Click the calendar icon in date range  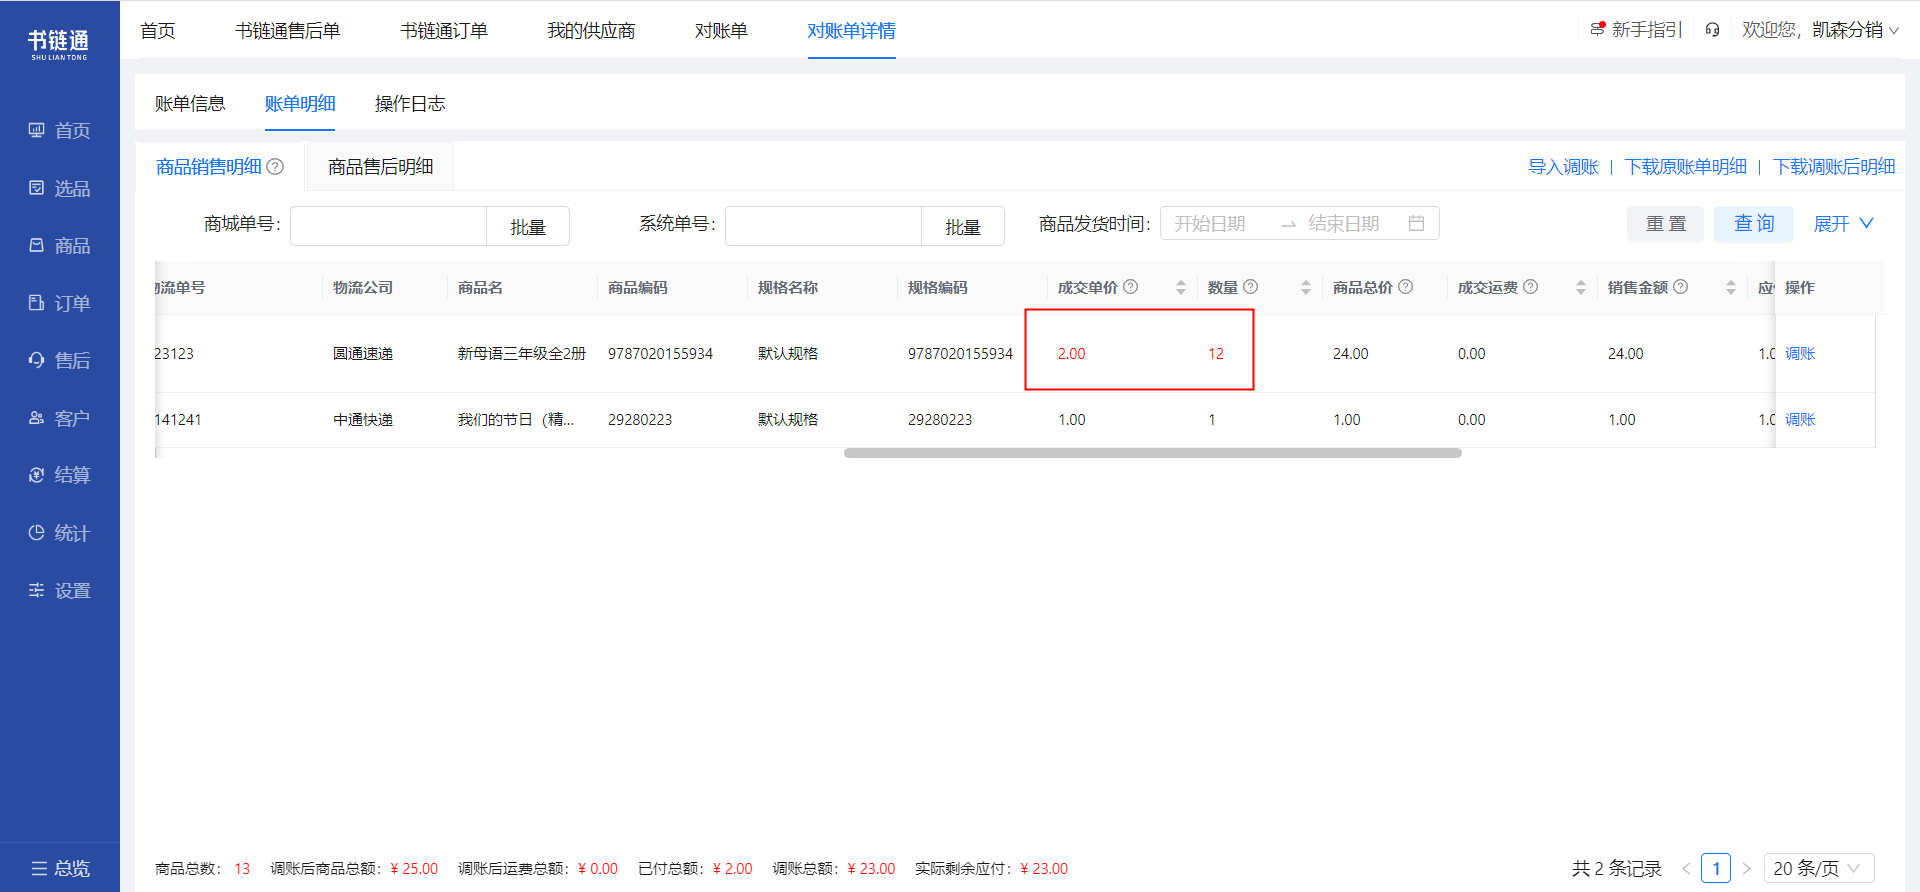click(1416, 223)
